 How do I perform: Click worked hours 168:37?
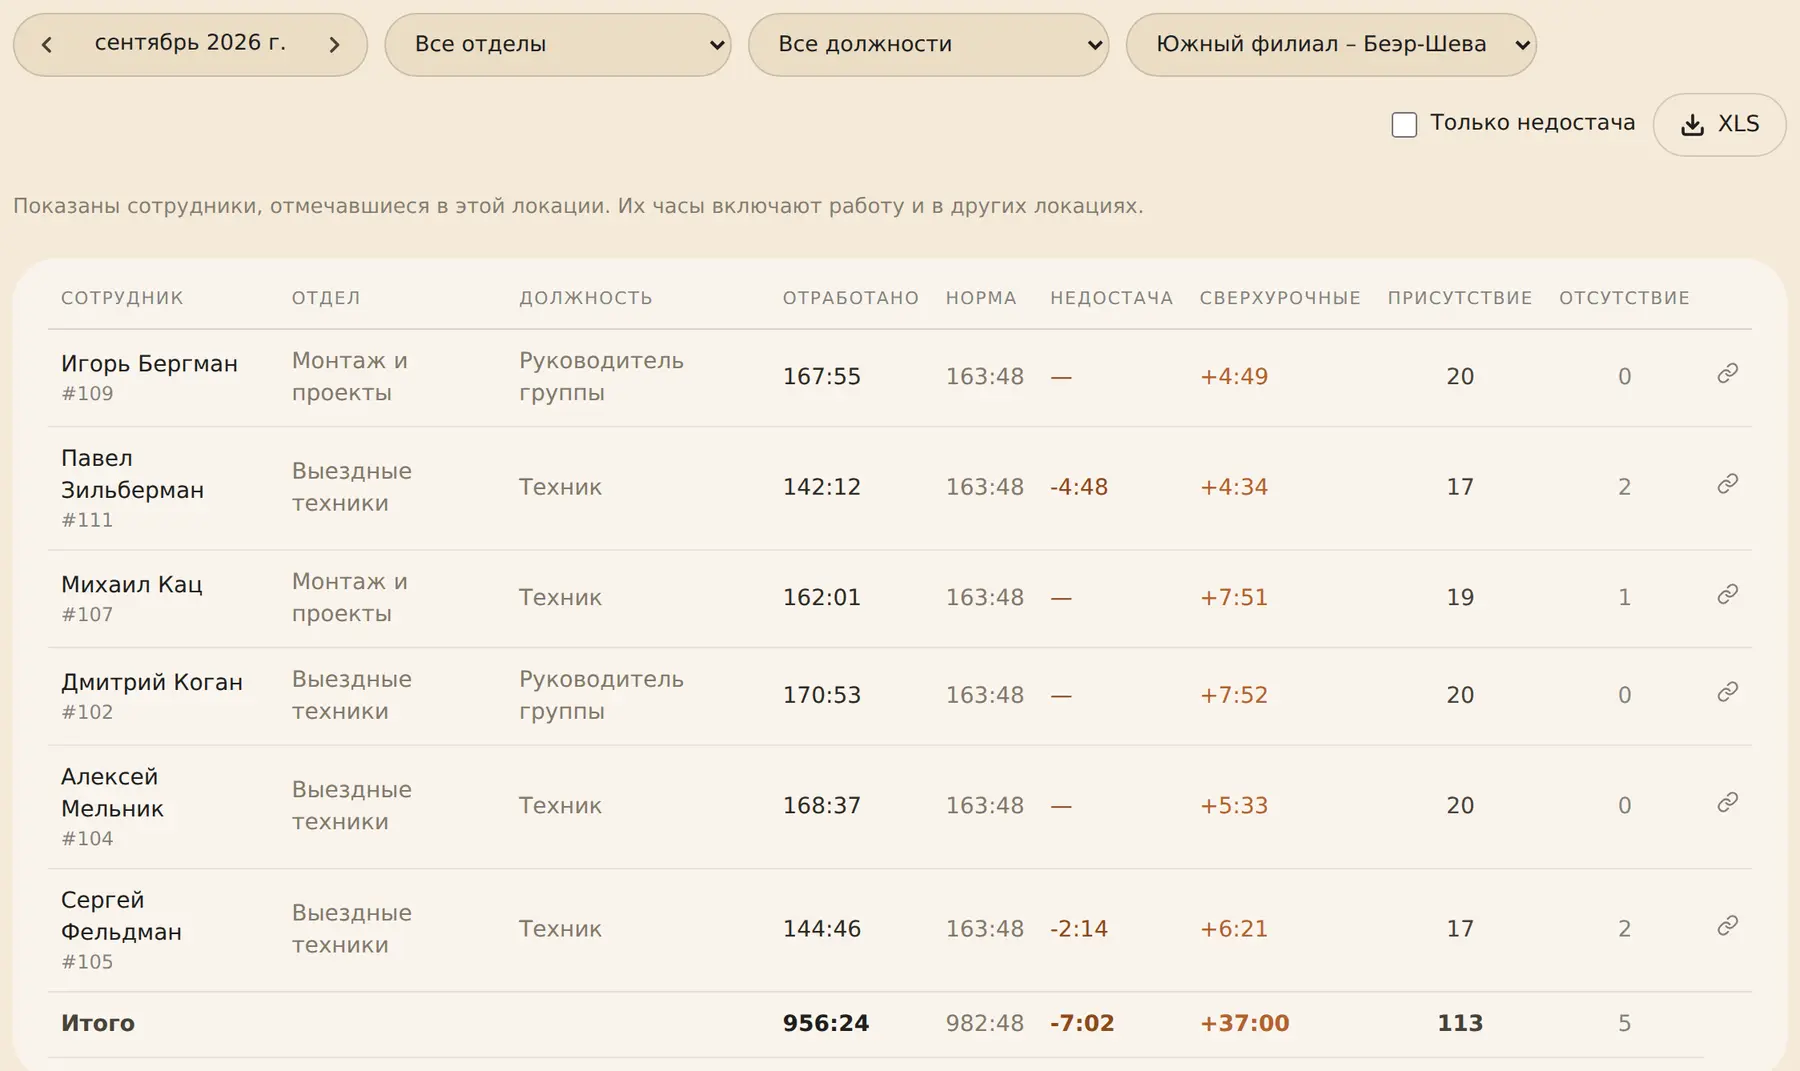pos(822,806)
